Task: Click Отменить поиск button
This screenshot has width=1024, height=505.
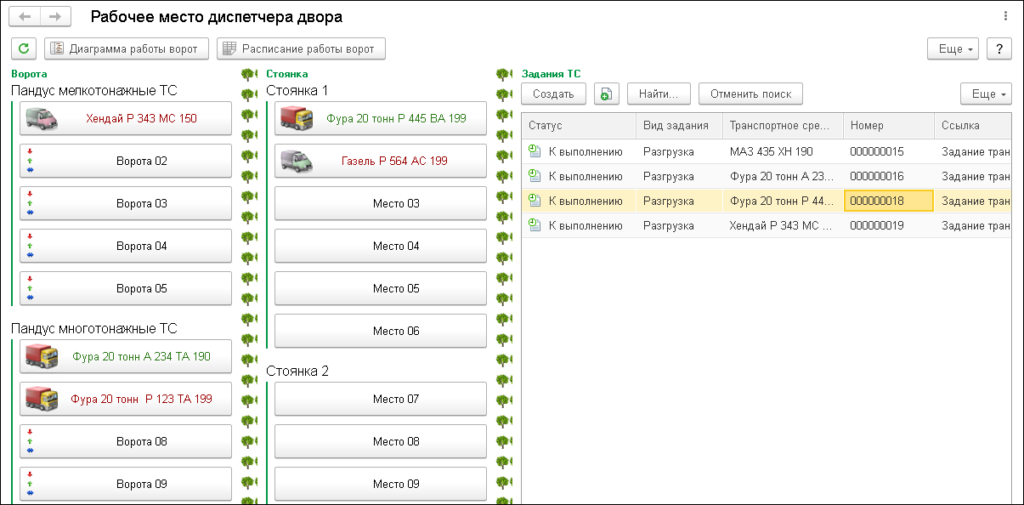Action: tap(750, 93)
